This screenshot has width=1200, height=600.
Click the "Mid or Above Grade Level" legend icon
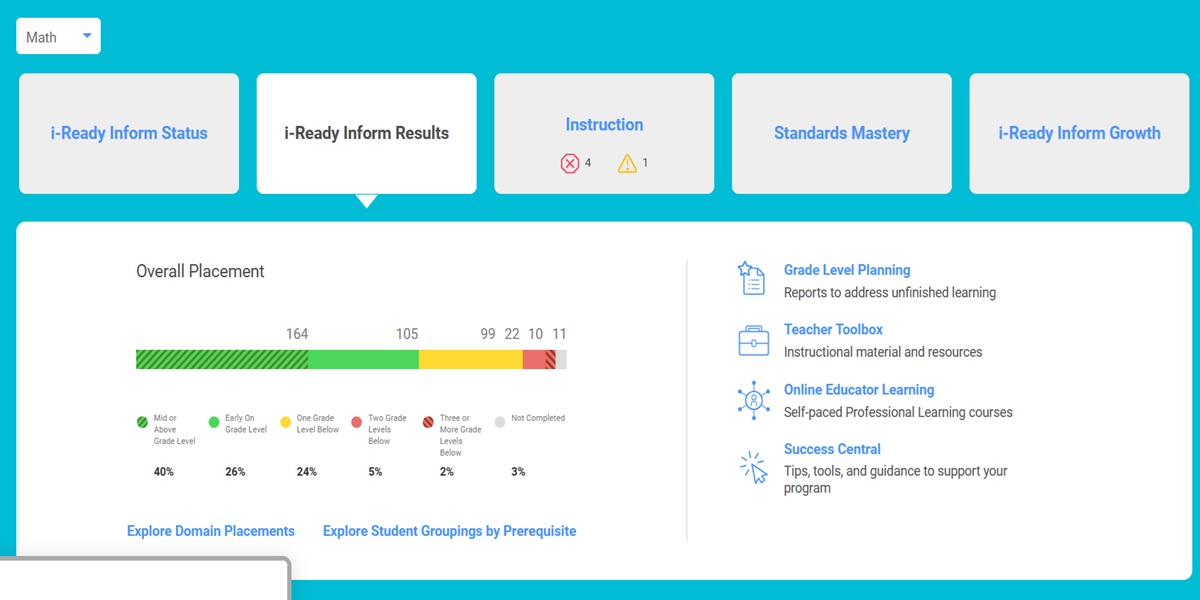click(142, 420)
